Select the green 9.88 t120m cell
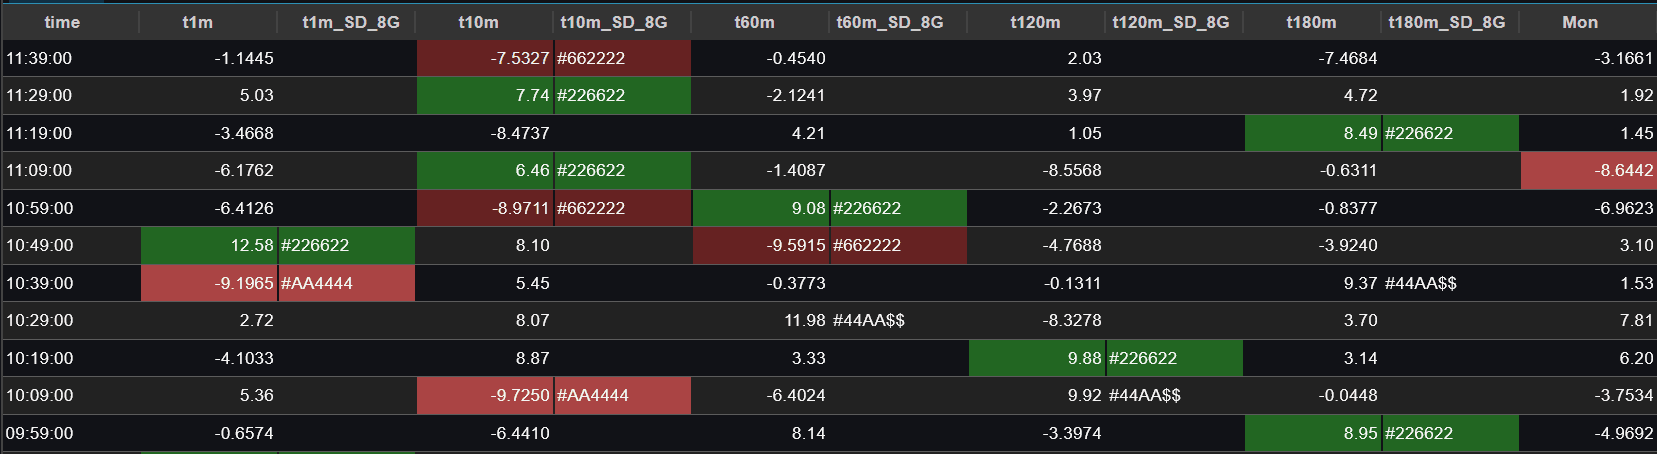Screen dimensions: 1657x454 pyautogui.click(x=1084, y=358)
